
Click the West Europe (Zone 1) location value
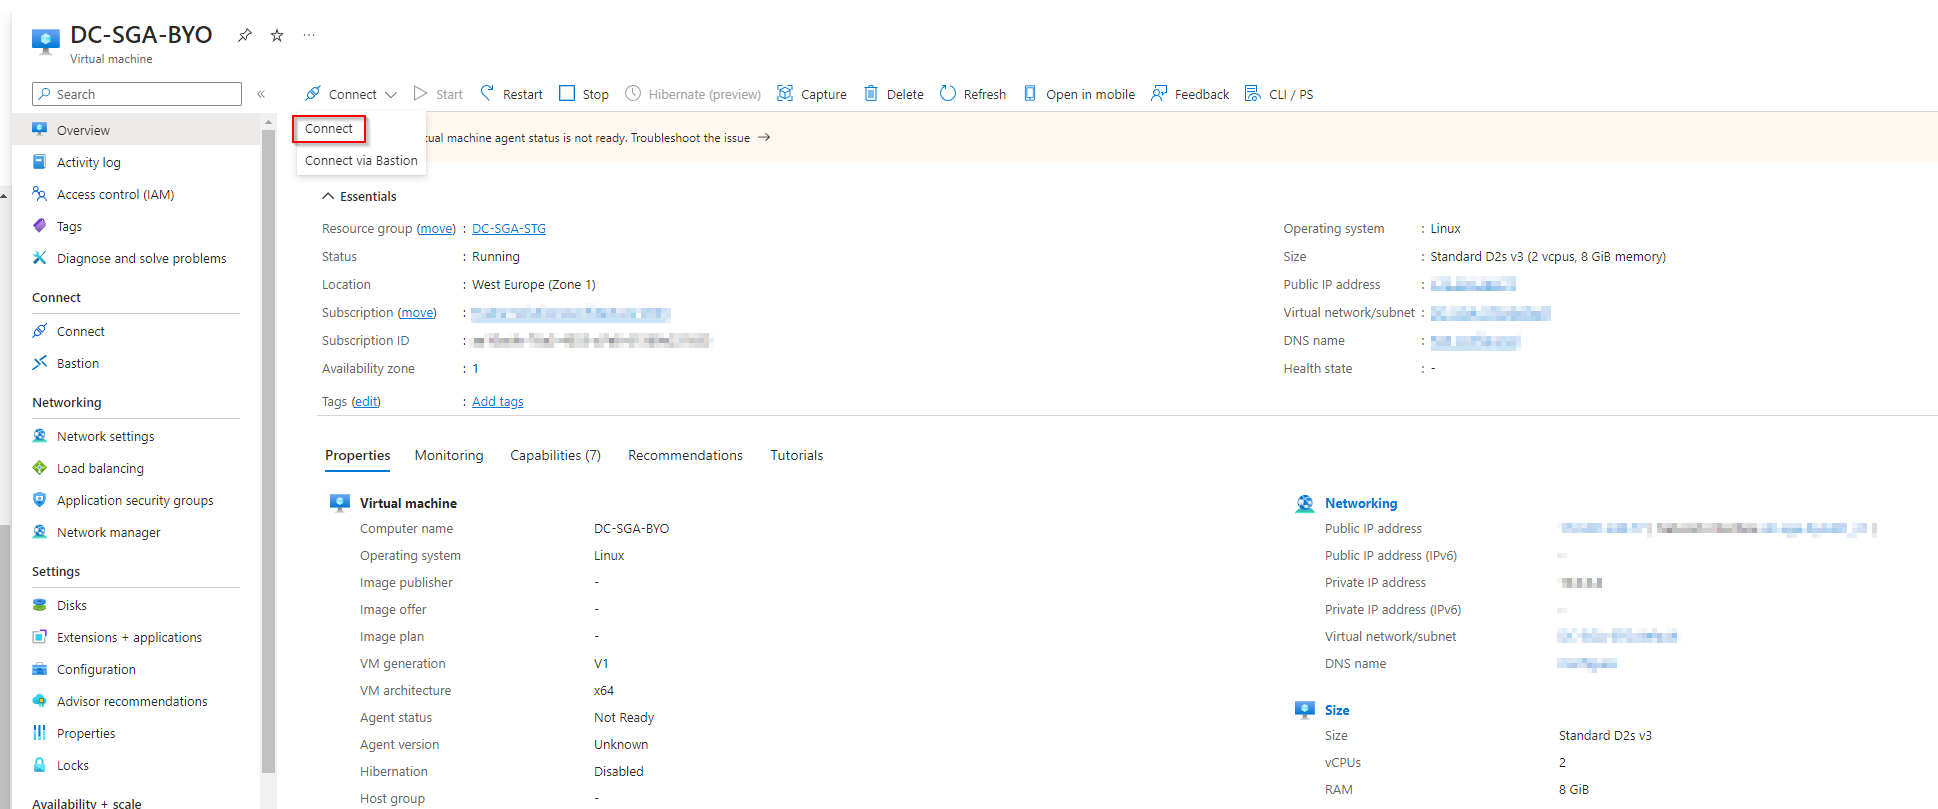pyautogui.click(x=534, y=285)
